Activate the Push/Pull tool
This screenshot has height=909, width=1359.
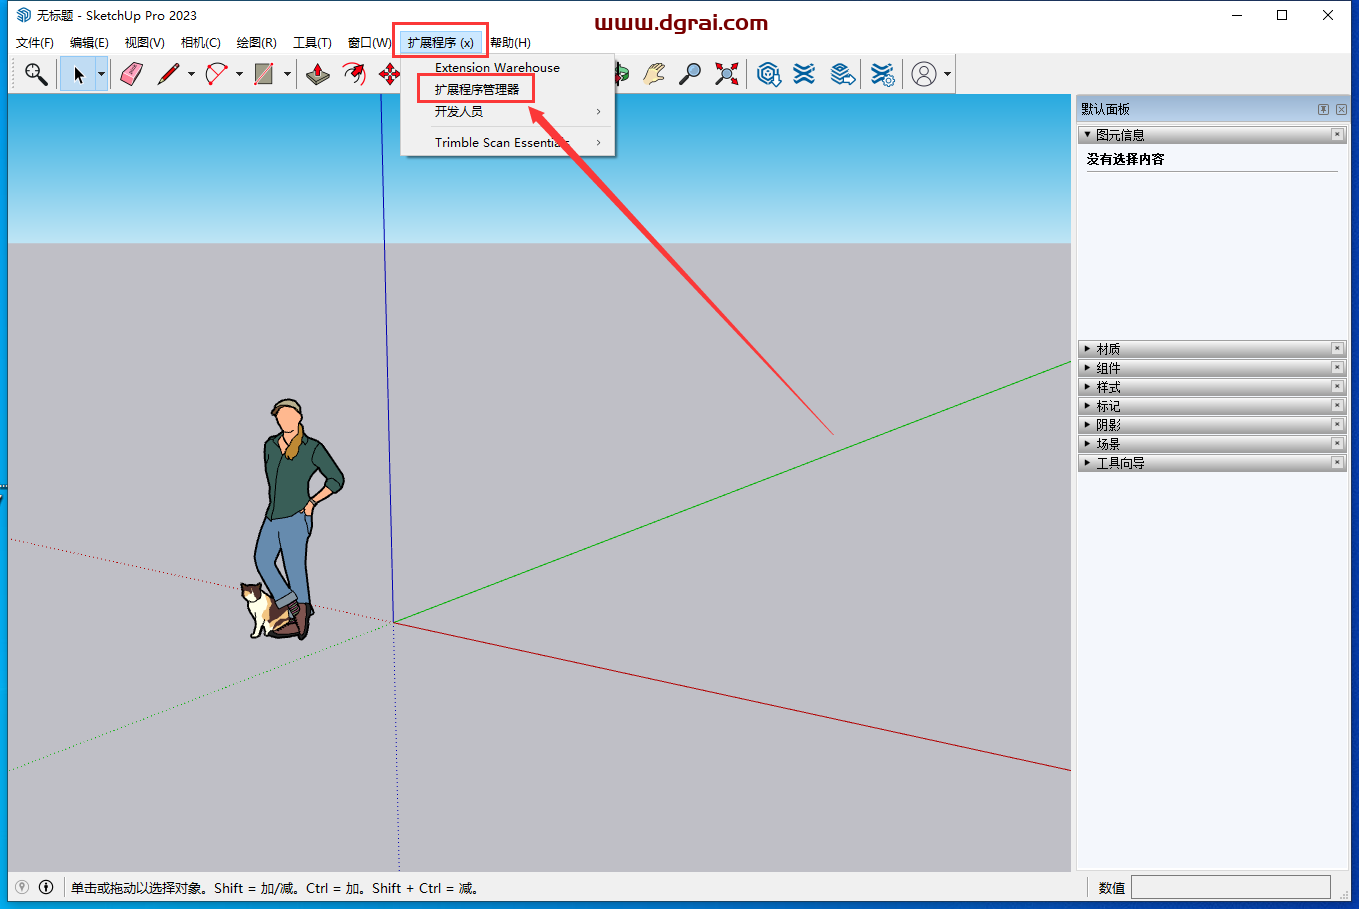point(318,74)
